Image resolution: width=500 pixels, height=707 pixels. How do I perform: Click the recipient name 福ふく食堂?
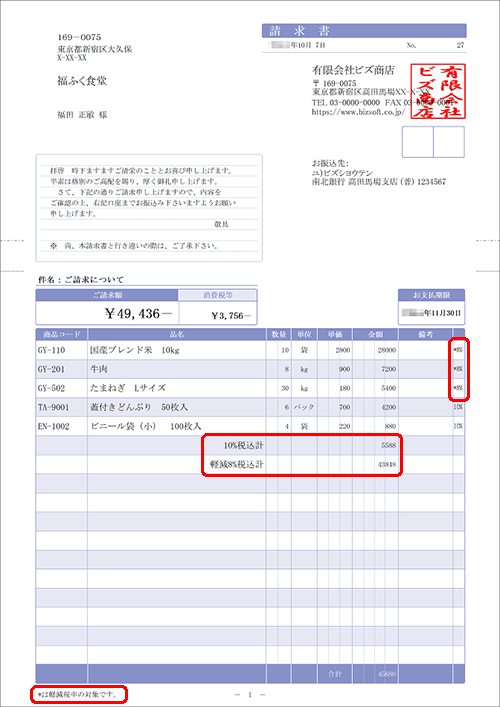point(82,81)
